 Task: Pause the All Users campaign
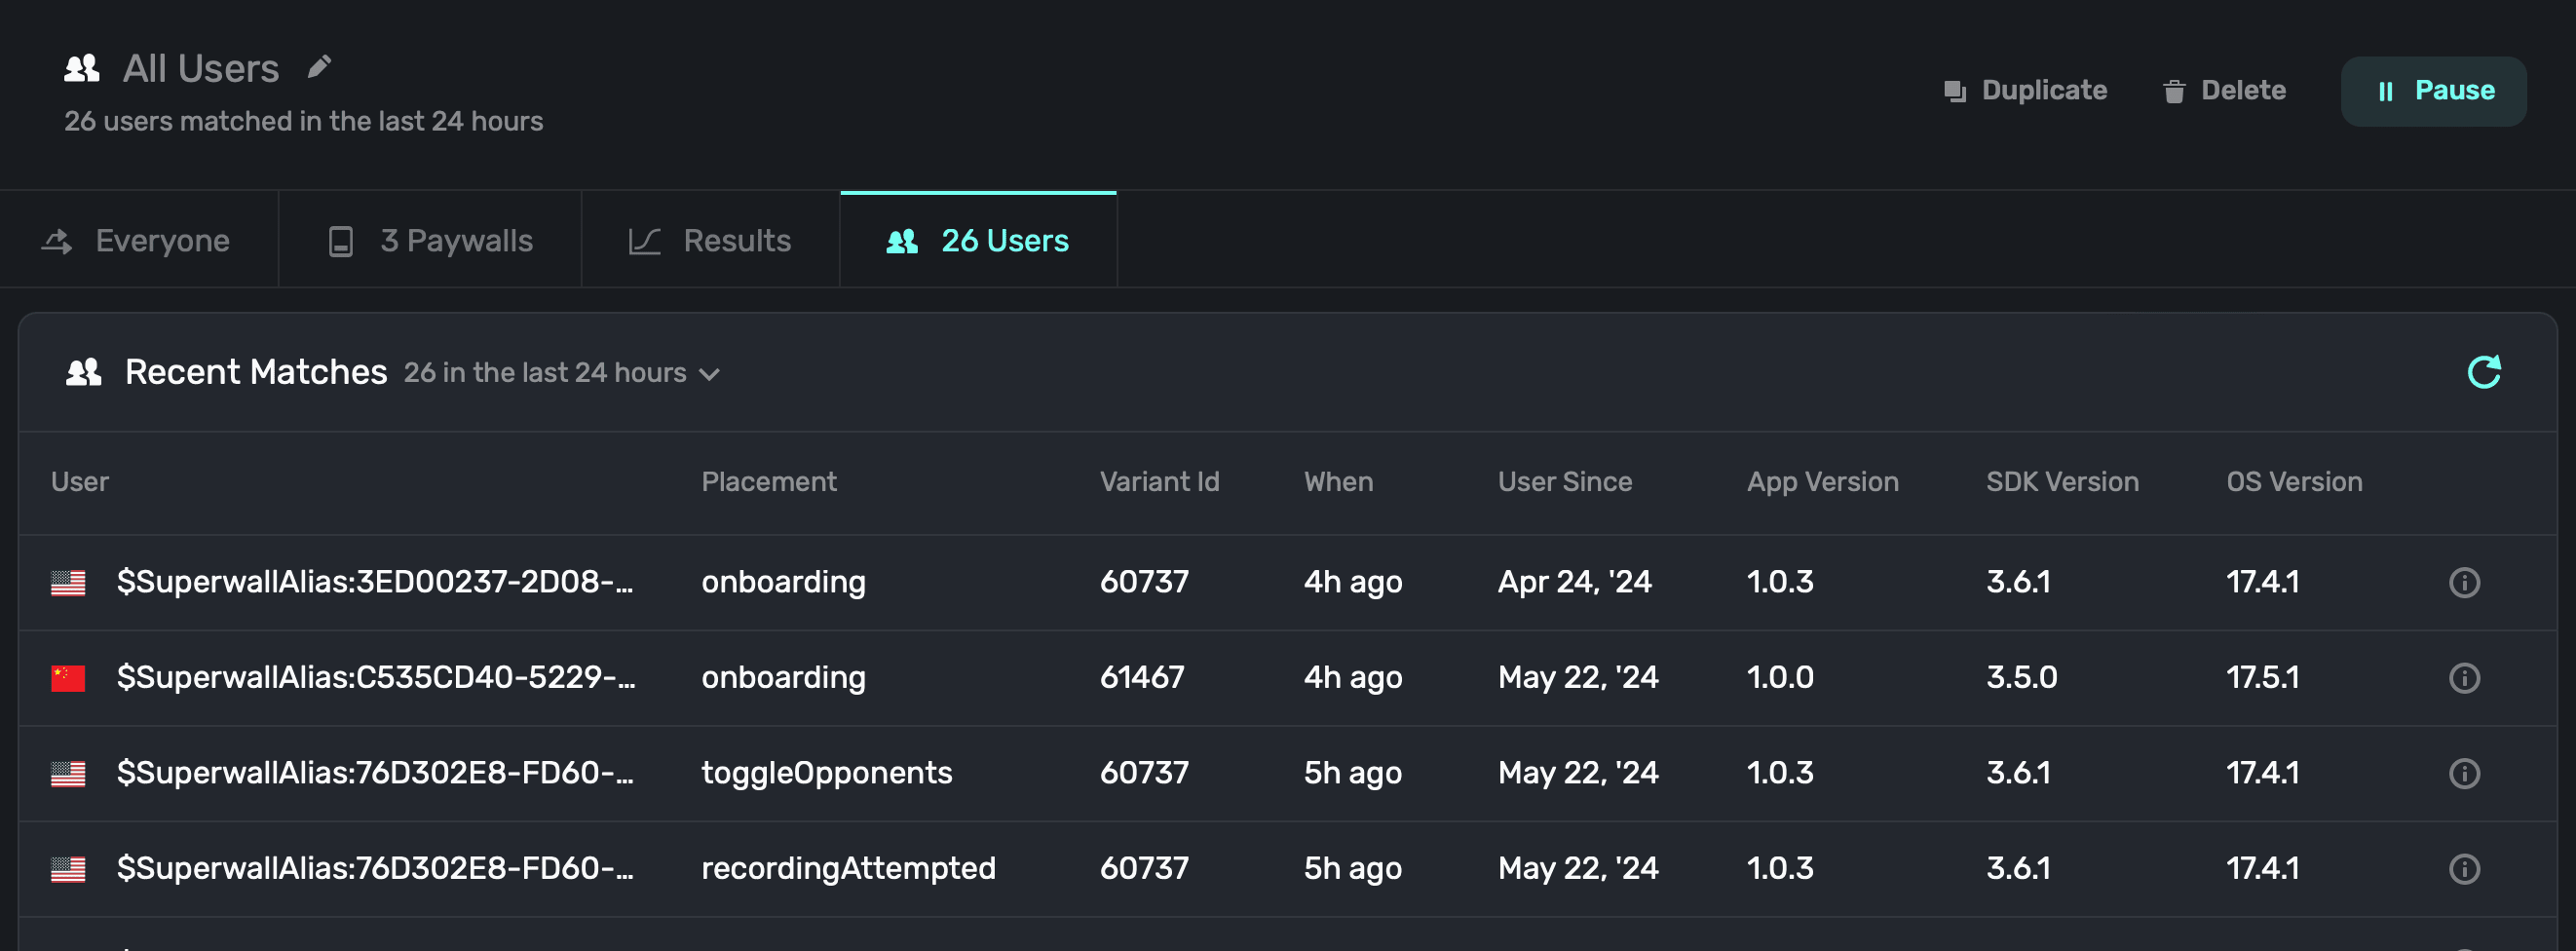tap(2432, 91)
